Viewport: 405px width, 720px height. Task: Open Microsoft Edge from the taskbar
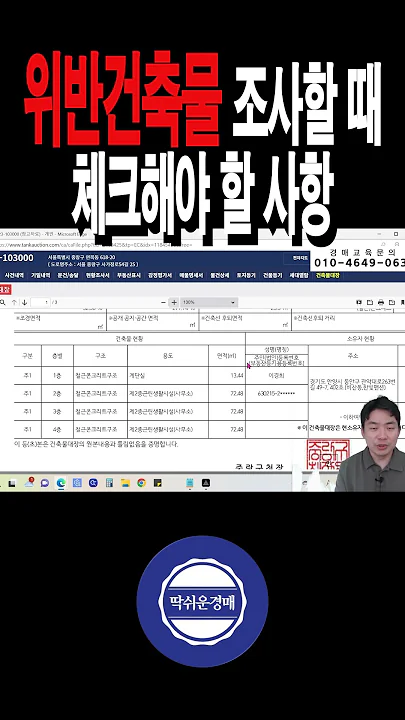(61, 483)
